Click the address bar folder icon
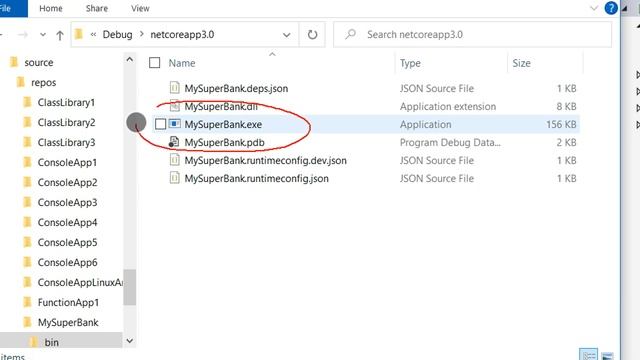The height and width of the screenshot is (360, 640). pyautogui.click(x=79, y=34)
